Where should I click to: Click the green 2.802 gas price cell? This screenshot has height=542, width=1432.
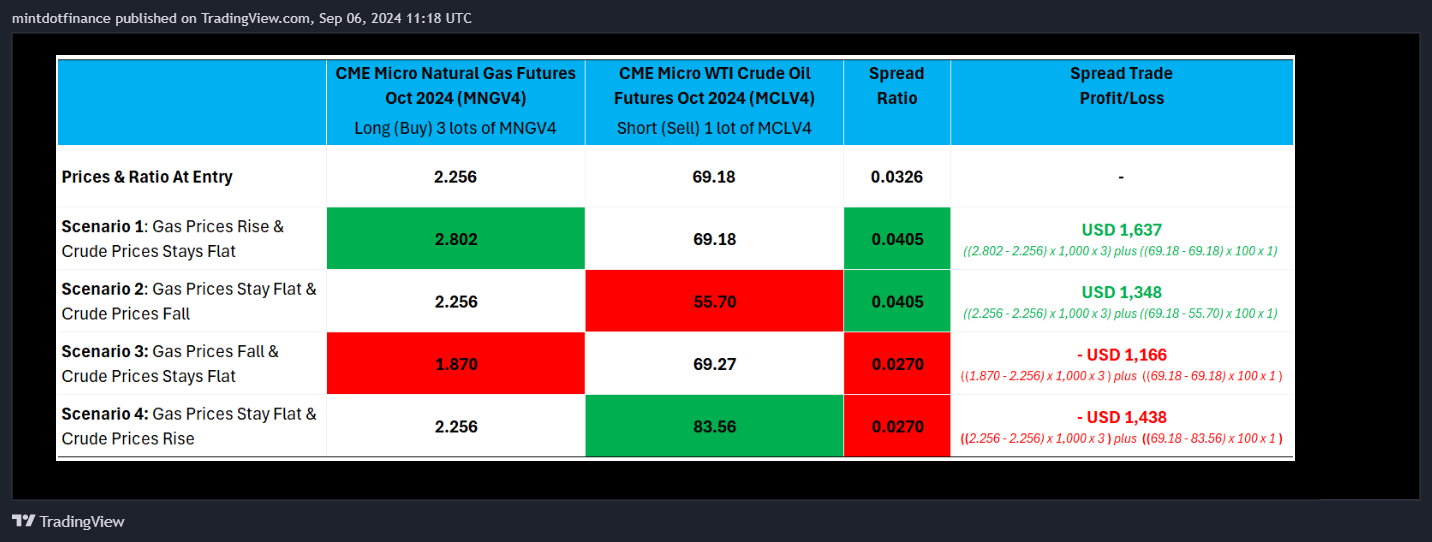click(x=455, y=239)
